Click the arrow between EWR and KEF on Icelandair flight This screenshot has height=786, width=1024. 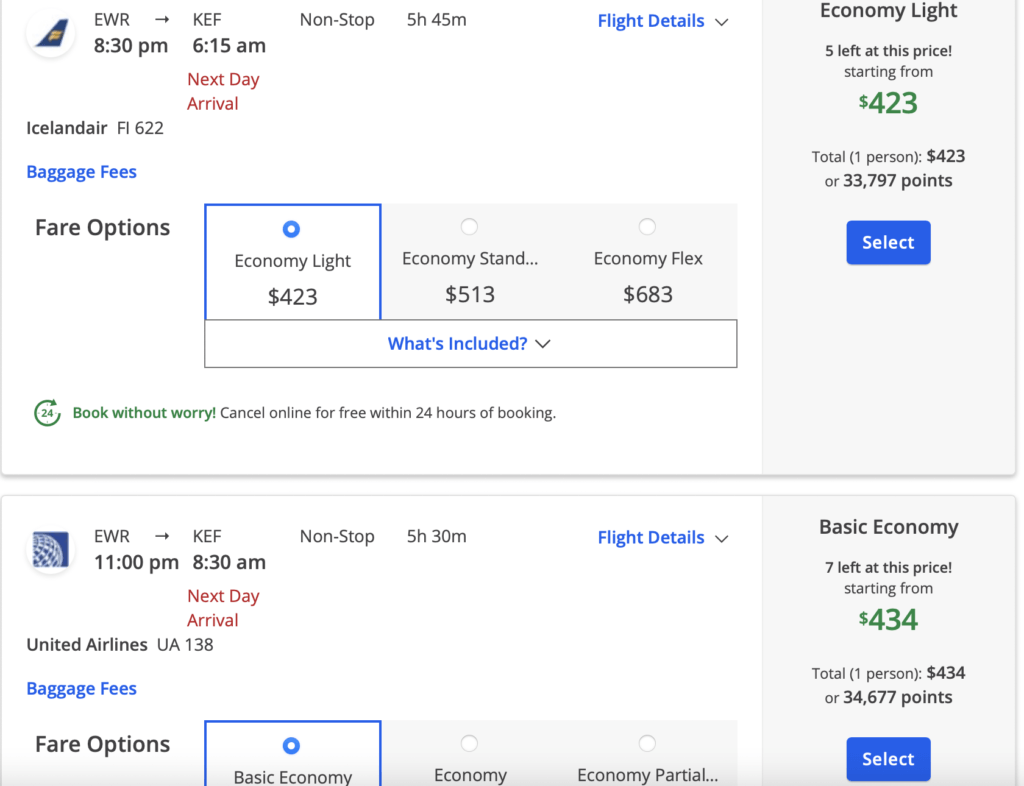click(x=159, y=18)
